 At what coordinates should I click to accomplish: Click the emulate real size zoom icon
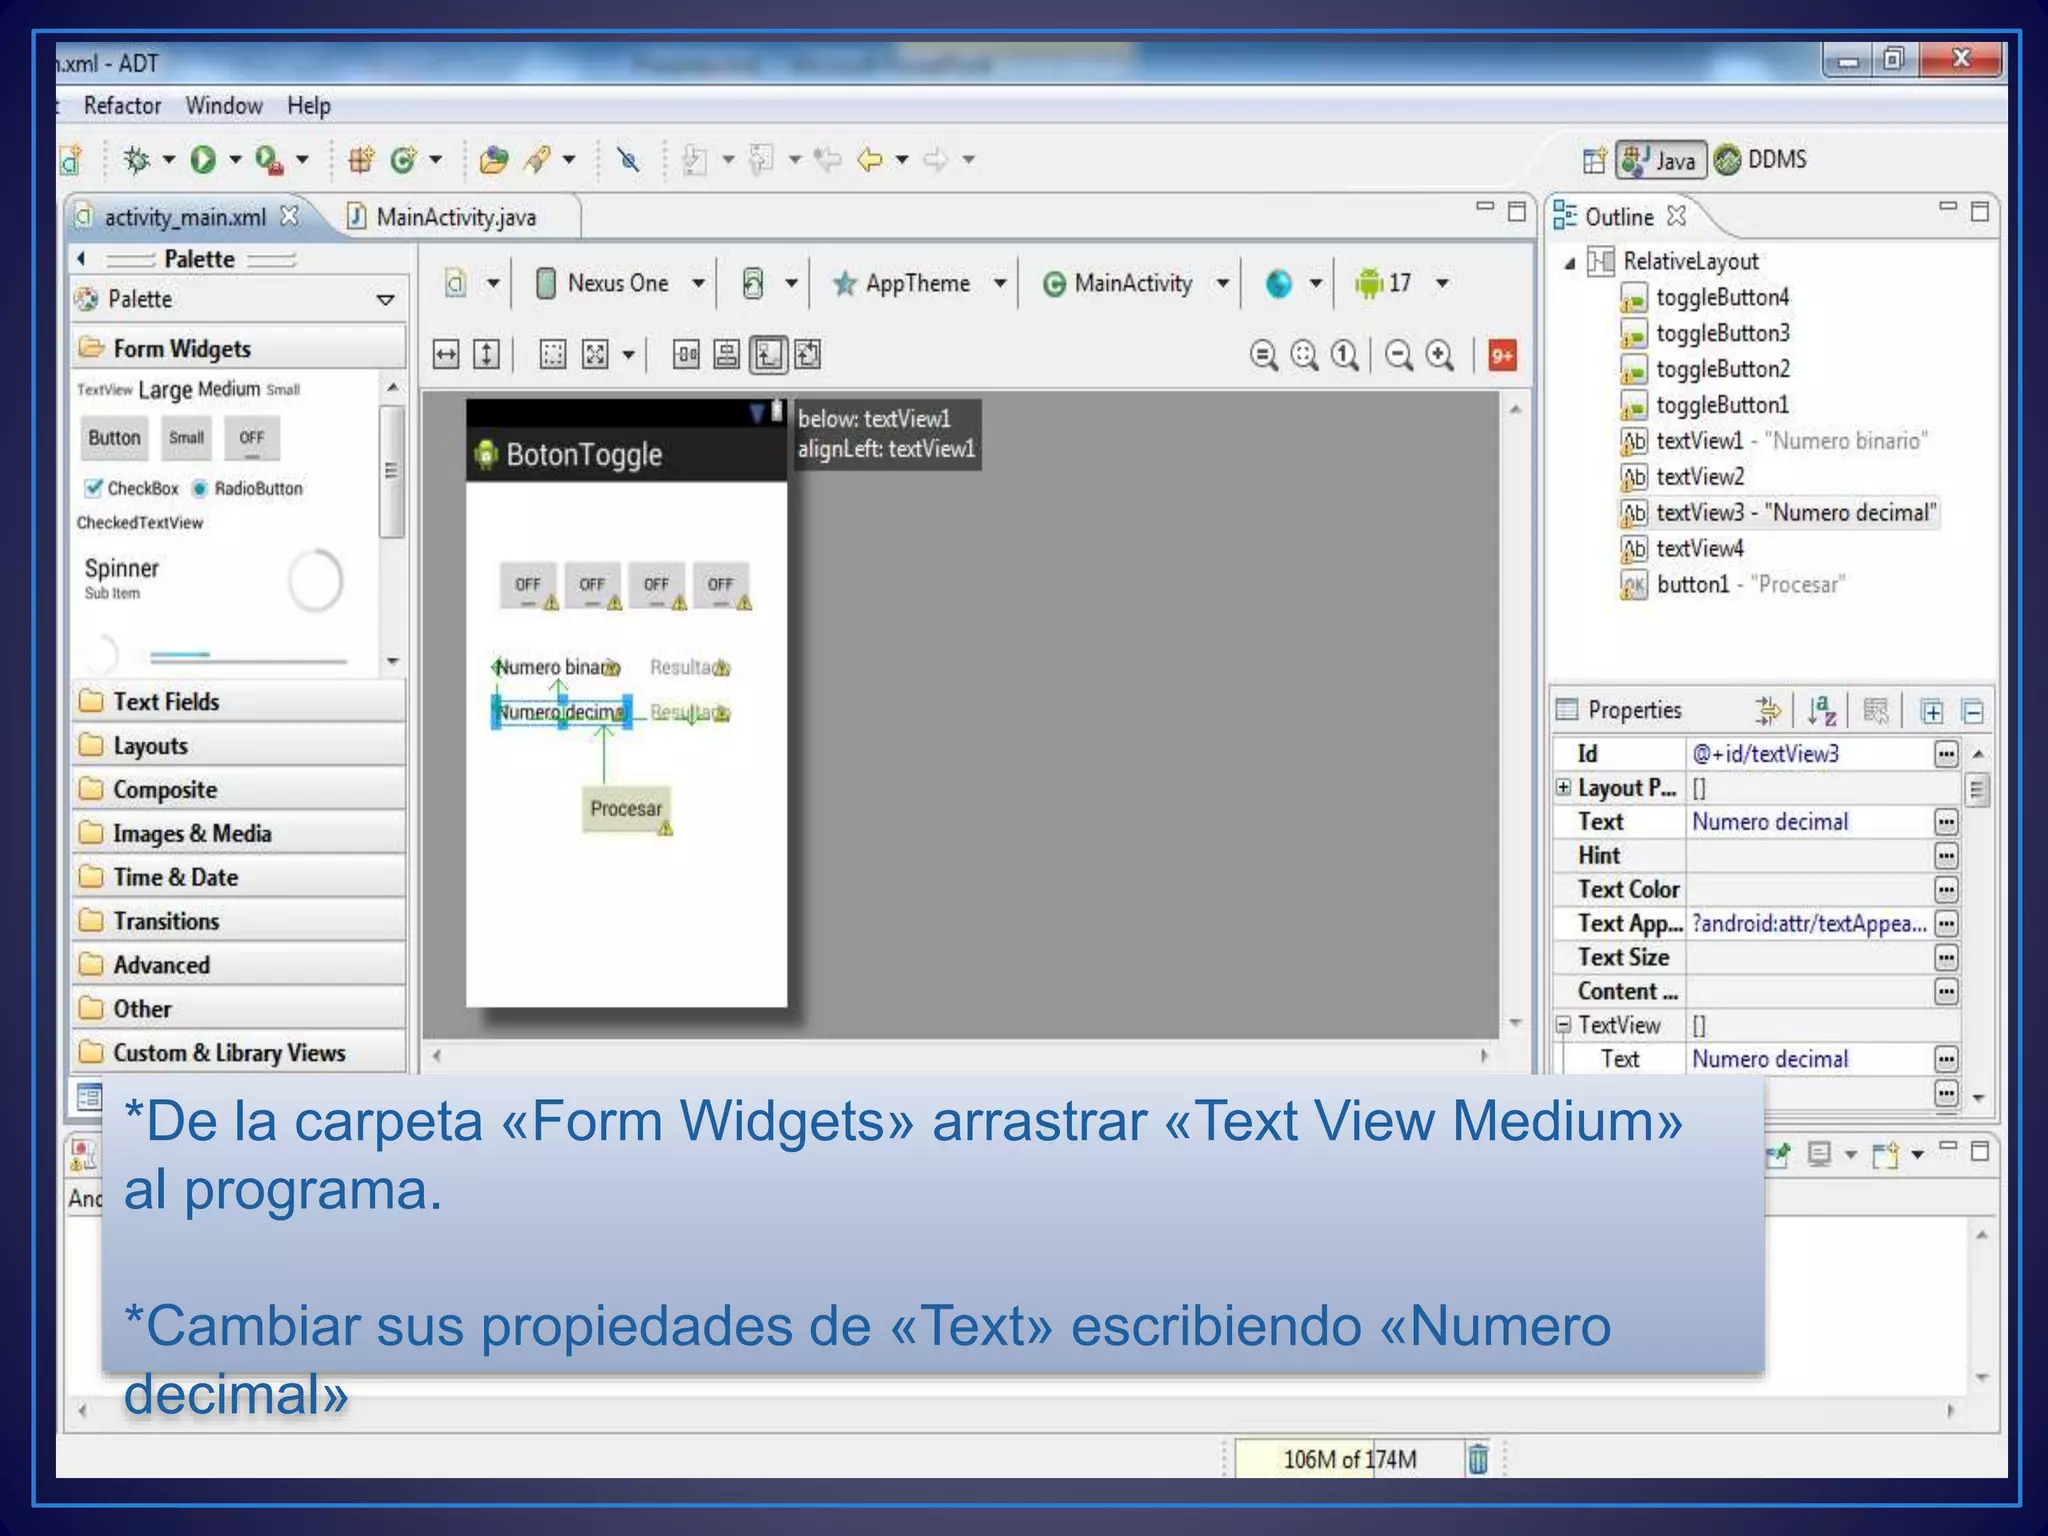click(1263, 355)
